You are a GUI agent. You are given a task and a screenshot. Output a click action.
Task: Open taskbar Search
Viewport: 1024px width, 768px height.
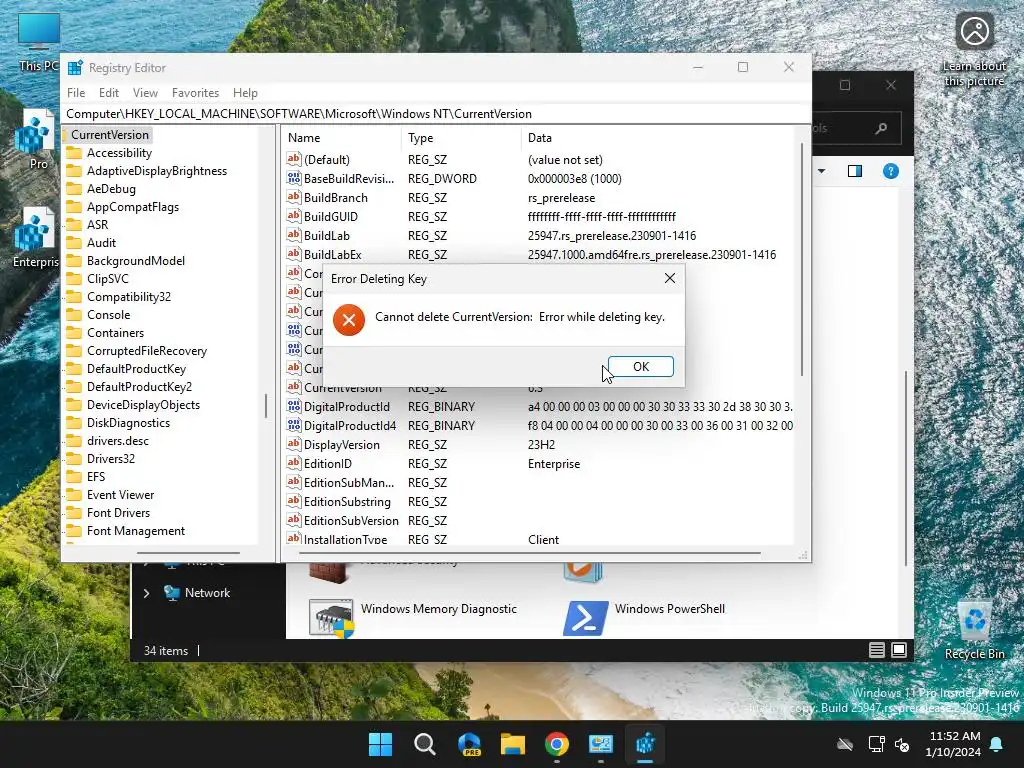pyautogui.click(x=424, y=744)
